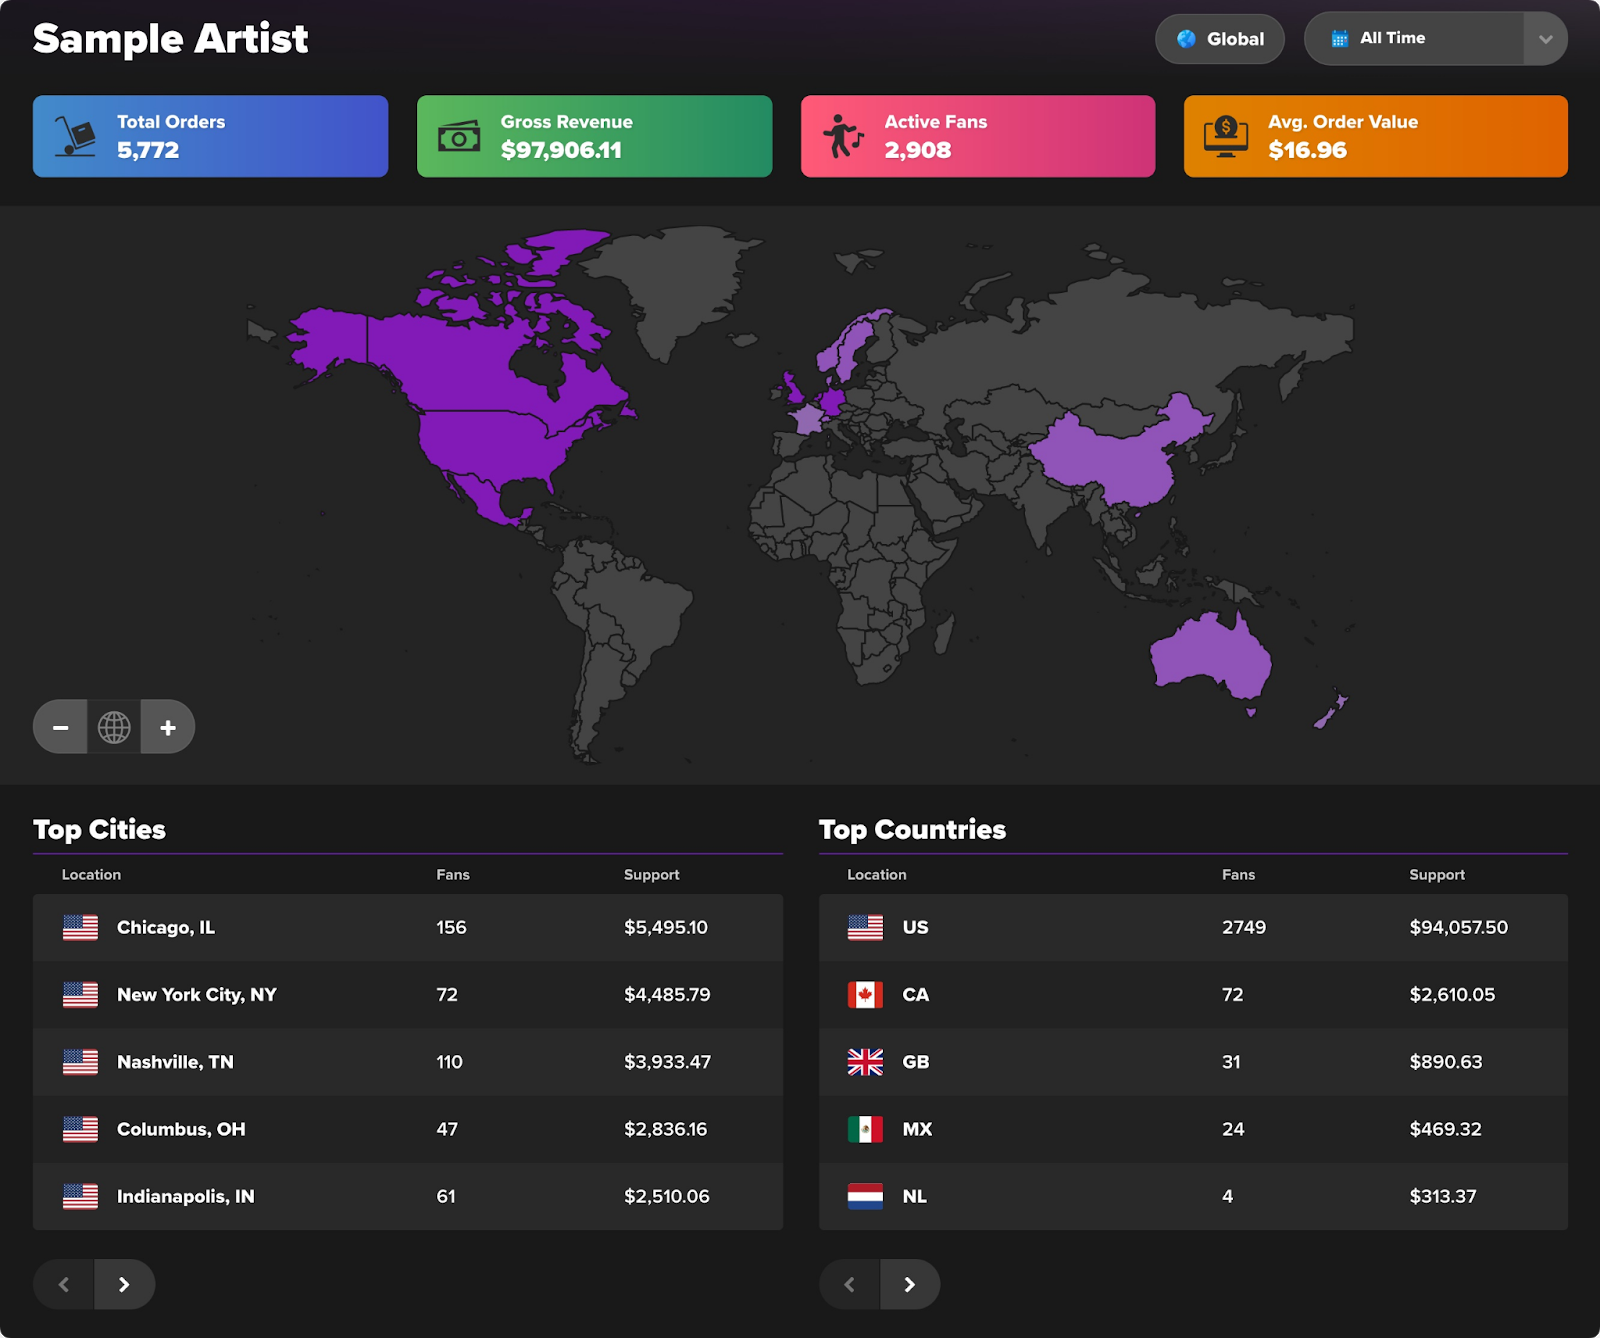
Task: Click the Active Fans dancing figure icon
Action: pyautogui.click(x=842, y=137)
